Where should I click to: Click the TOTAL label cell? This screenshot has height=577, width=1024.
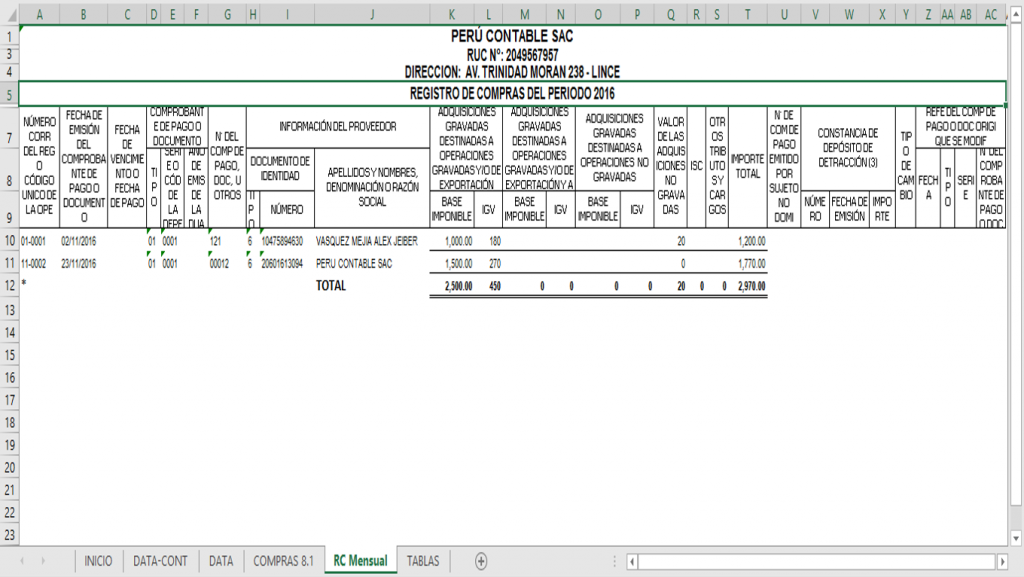[372, 286]
